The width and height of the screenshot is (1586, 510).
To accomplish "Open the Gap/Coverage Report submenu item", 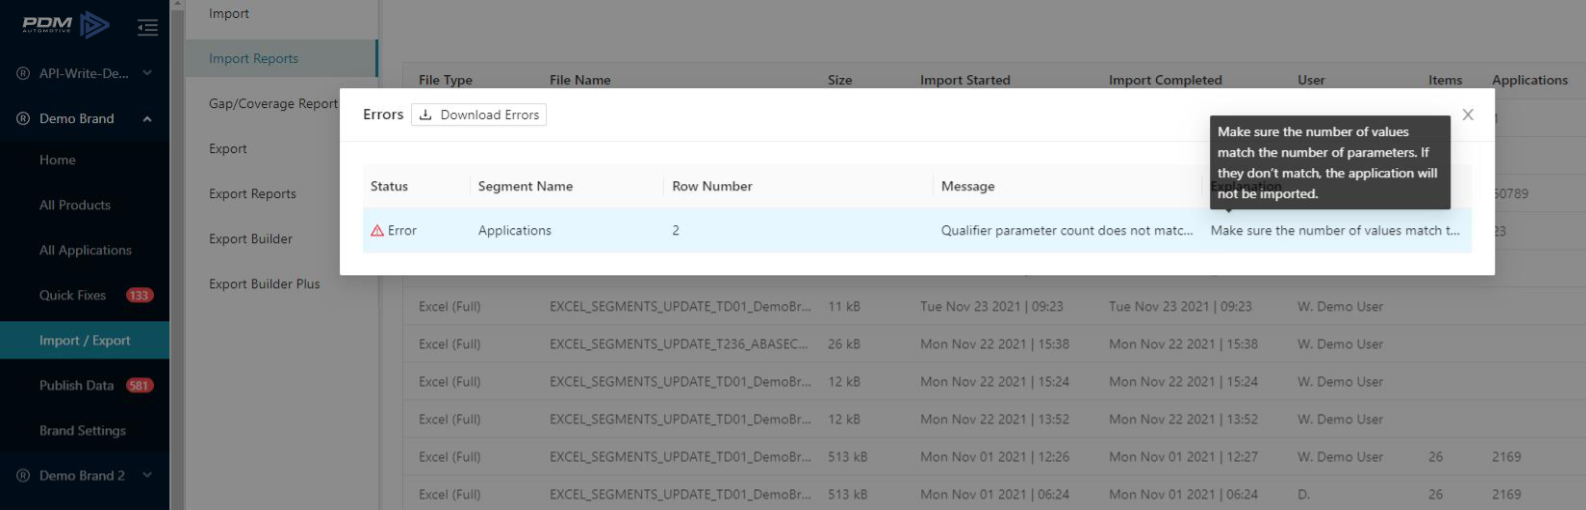I will (x=273, y=103).
